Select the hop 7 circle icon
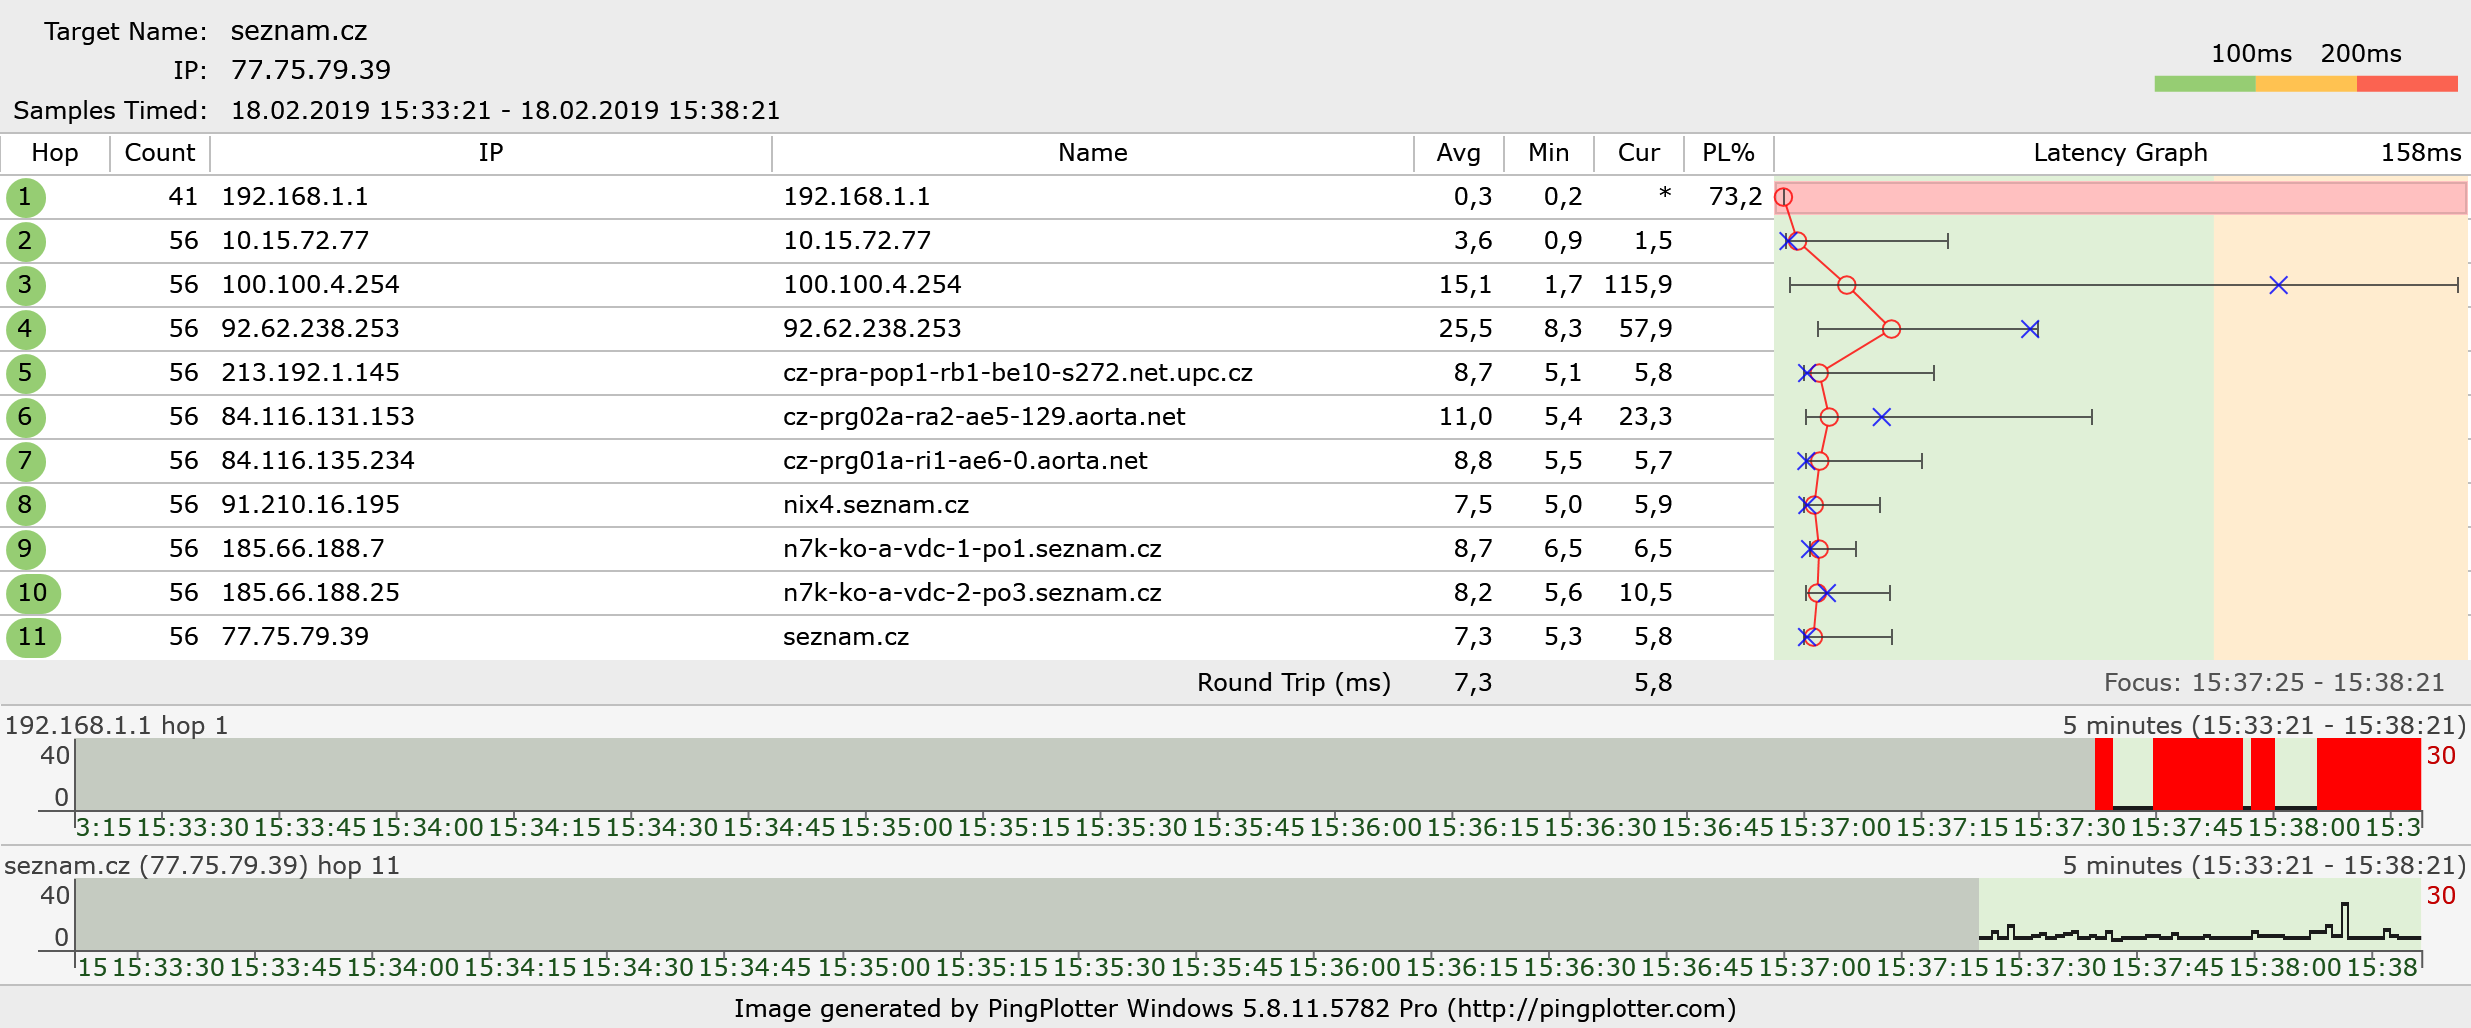This screenshot has width=2471, height=1028. pos(25,461)
